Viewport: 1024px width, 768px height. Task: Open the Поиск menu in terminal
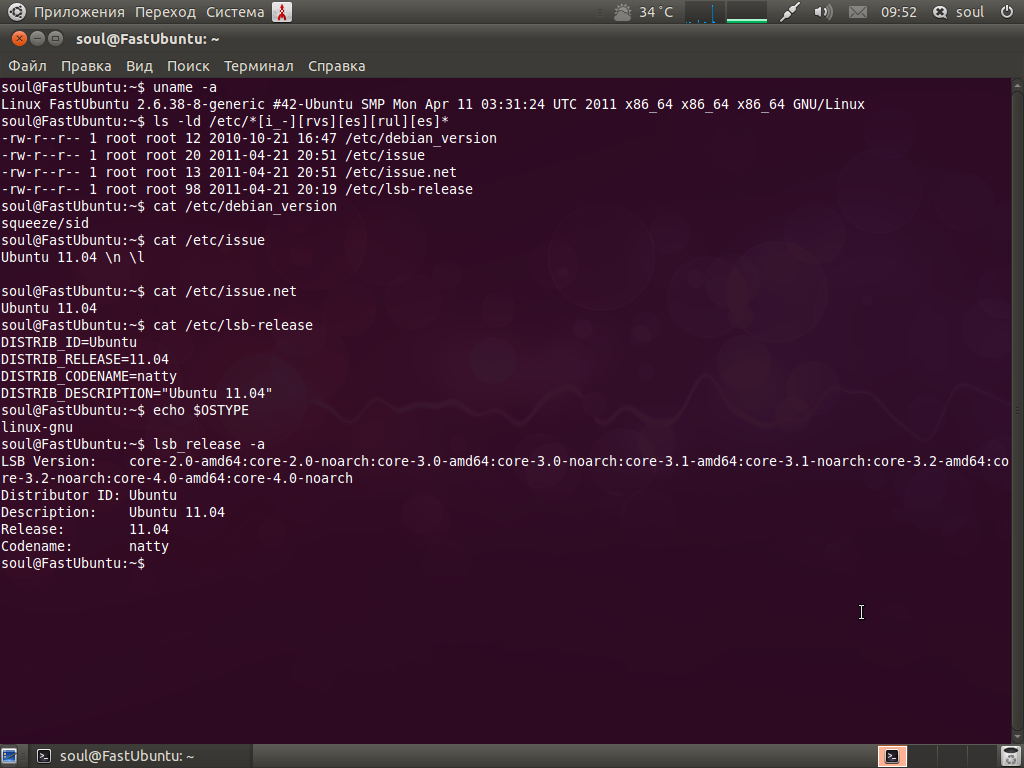coord(188,66)
